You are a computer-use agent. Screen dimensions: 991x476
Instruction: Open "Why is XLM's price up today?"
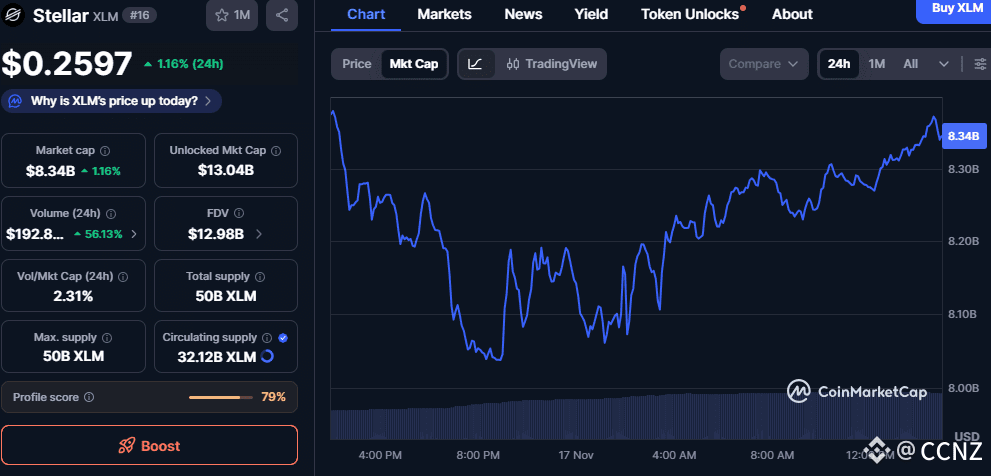click(x=112, y=101)
